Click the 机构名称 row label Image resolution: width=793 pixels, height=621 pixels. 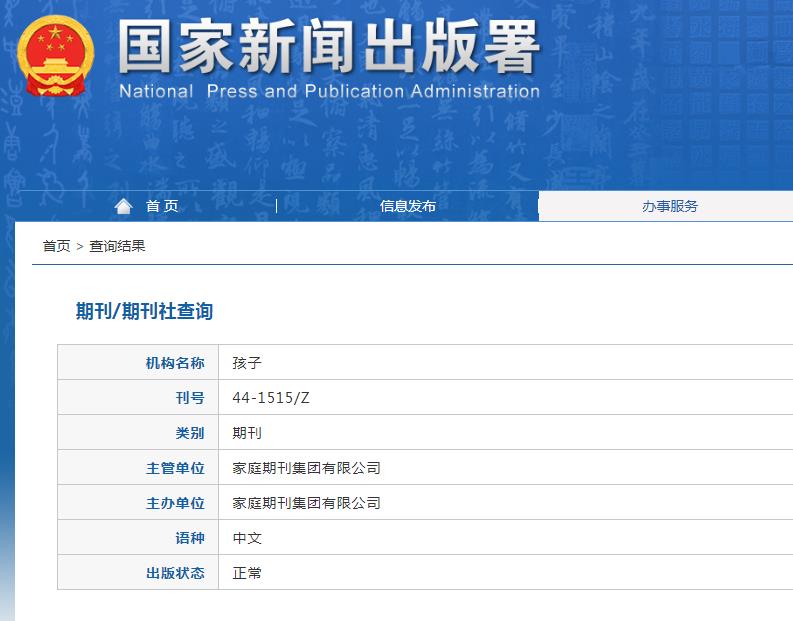point(174,363)
